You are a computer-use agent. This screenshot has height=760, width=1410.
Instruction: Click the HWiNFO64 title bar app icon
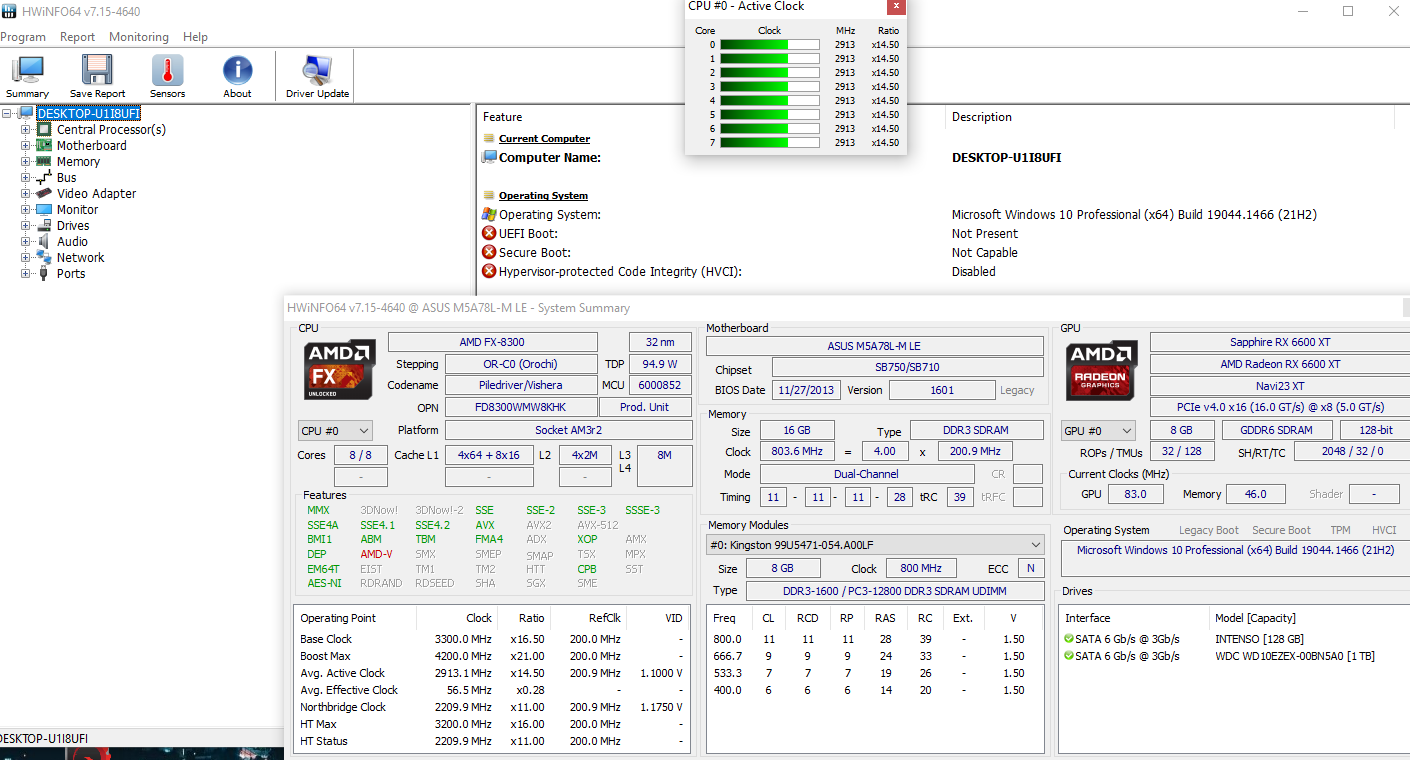9,11
